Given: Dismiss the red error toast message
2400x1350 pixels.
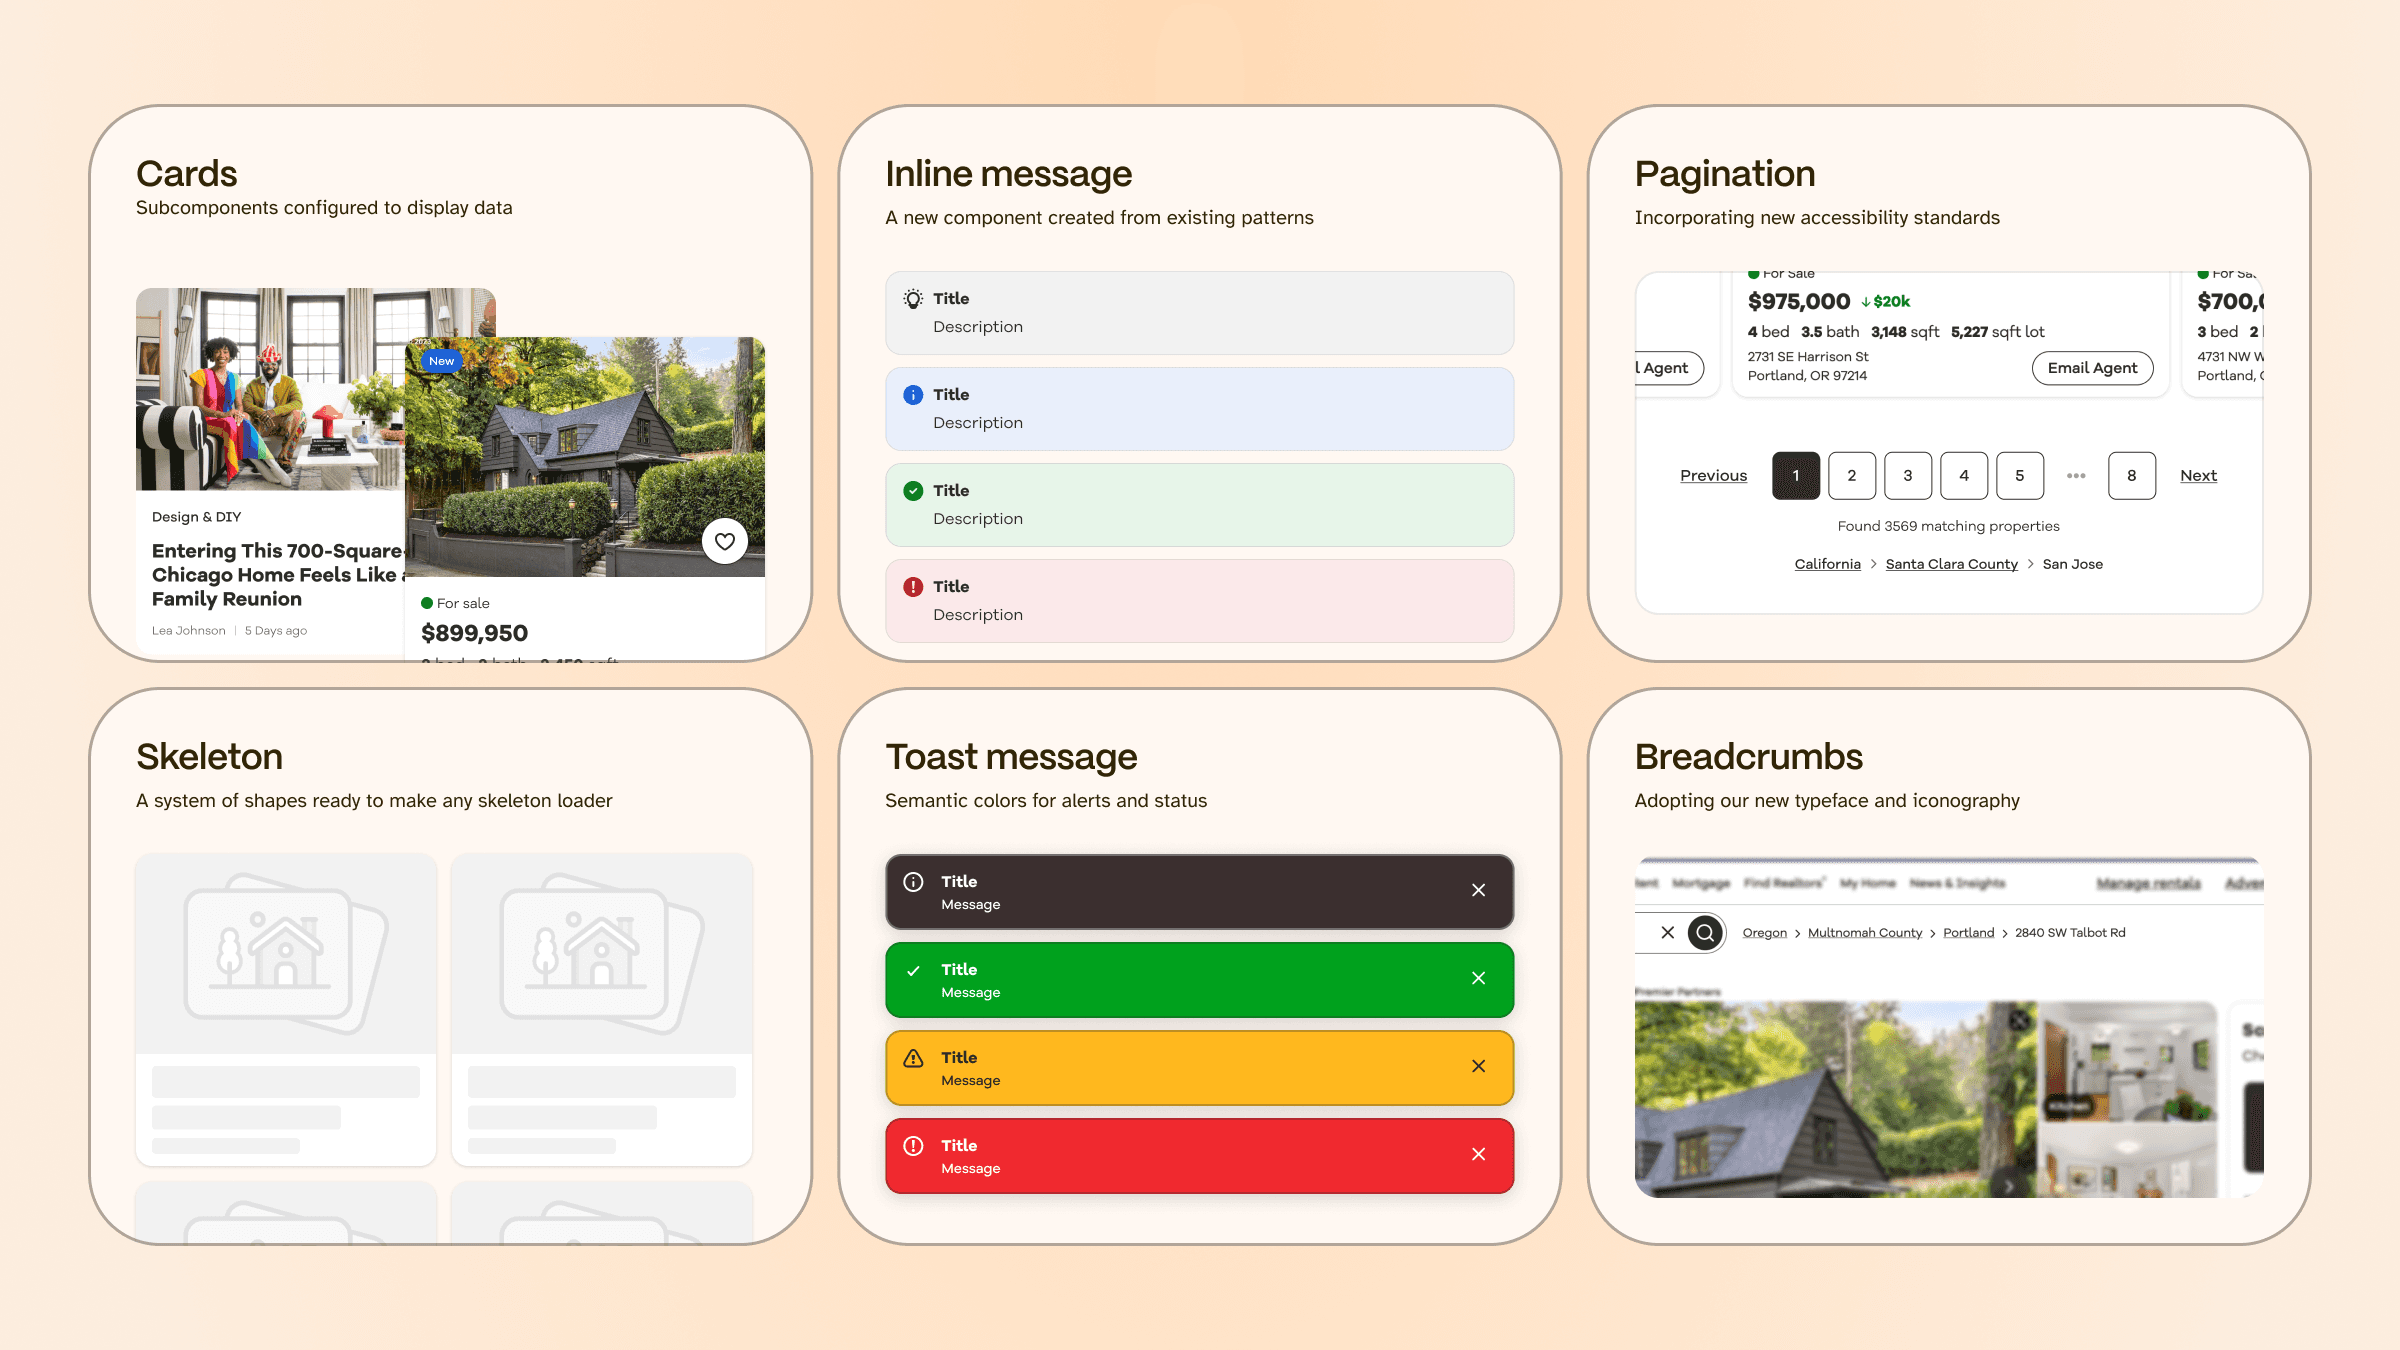Looking at the screenshot, I should [x=1478, y=1154].
